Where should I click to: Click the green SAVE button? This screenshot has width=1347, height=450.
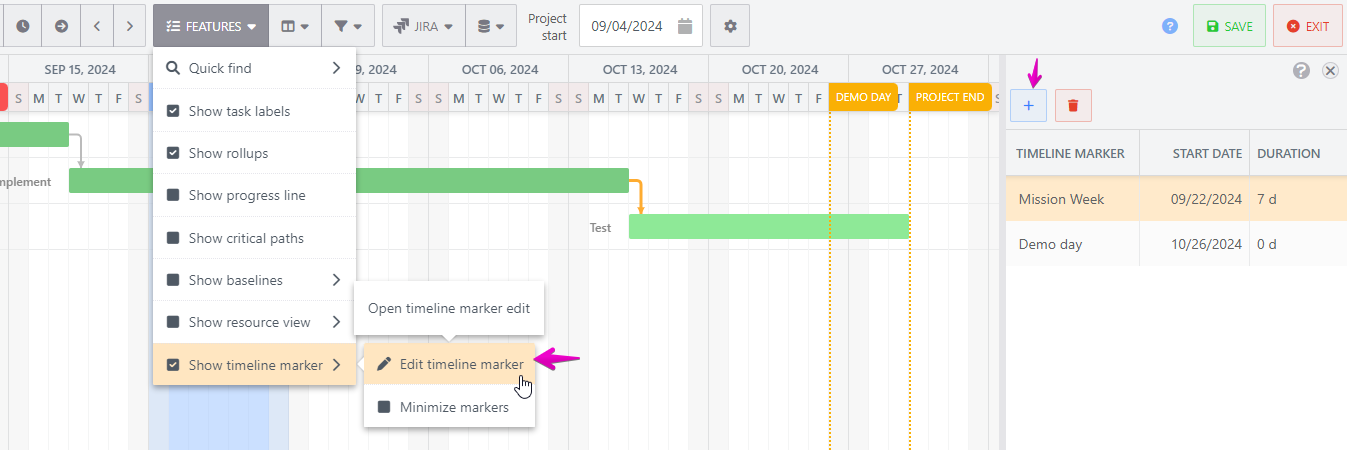(1229, 26)
